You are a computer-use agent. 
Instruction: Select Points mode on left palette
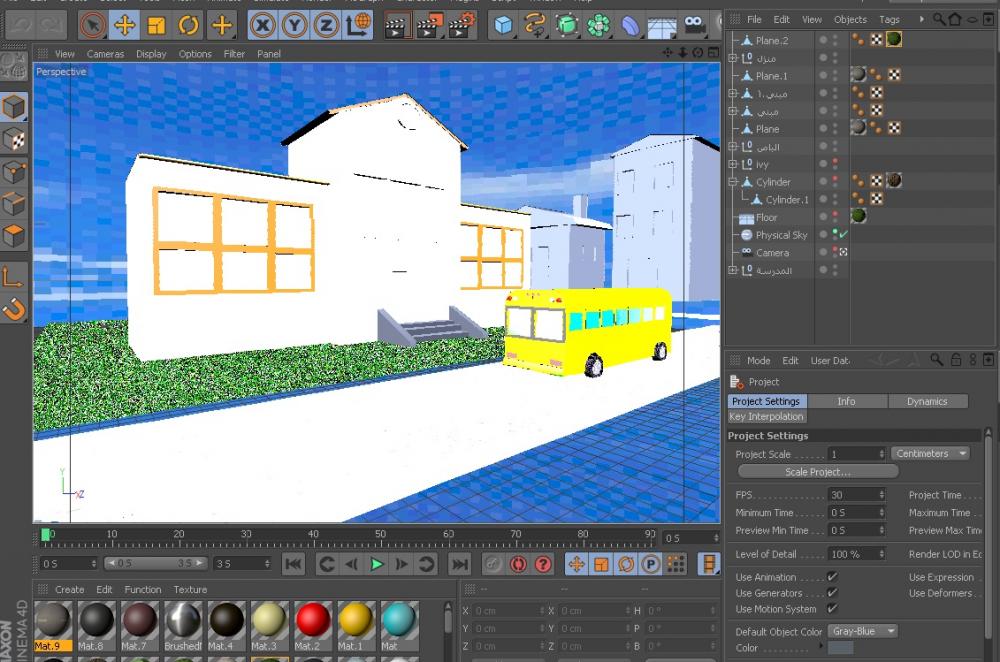tap(13, 172)
